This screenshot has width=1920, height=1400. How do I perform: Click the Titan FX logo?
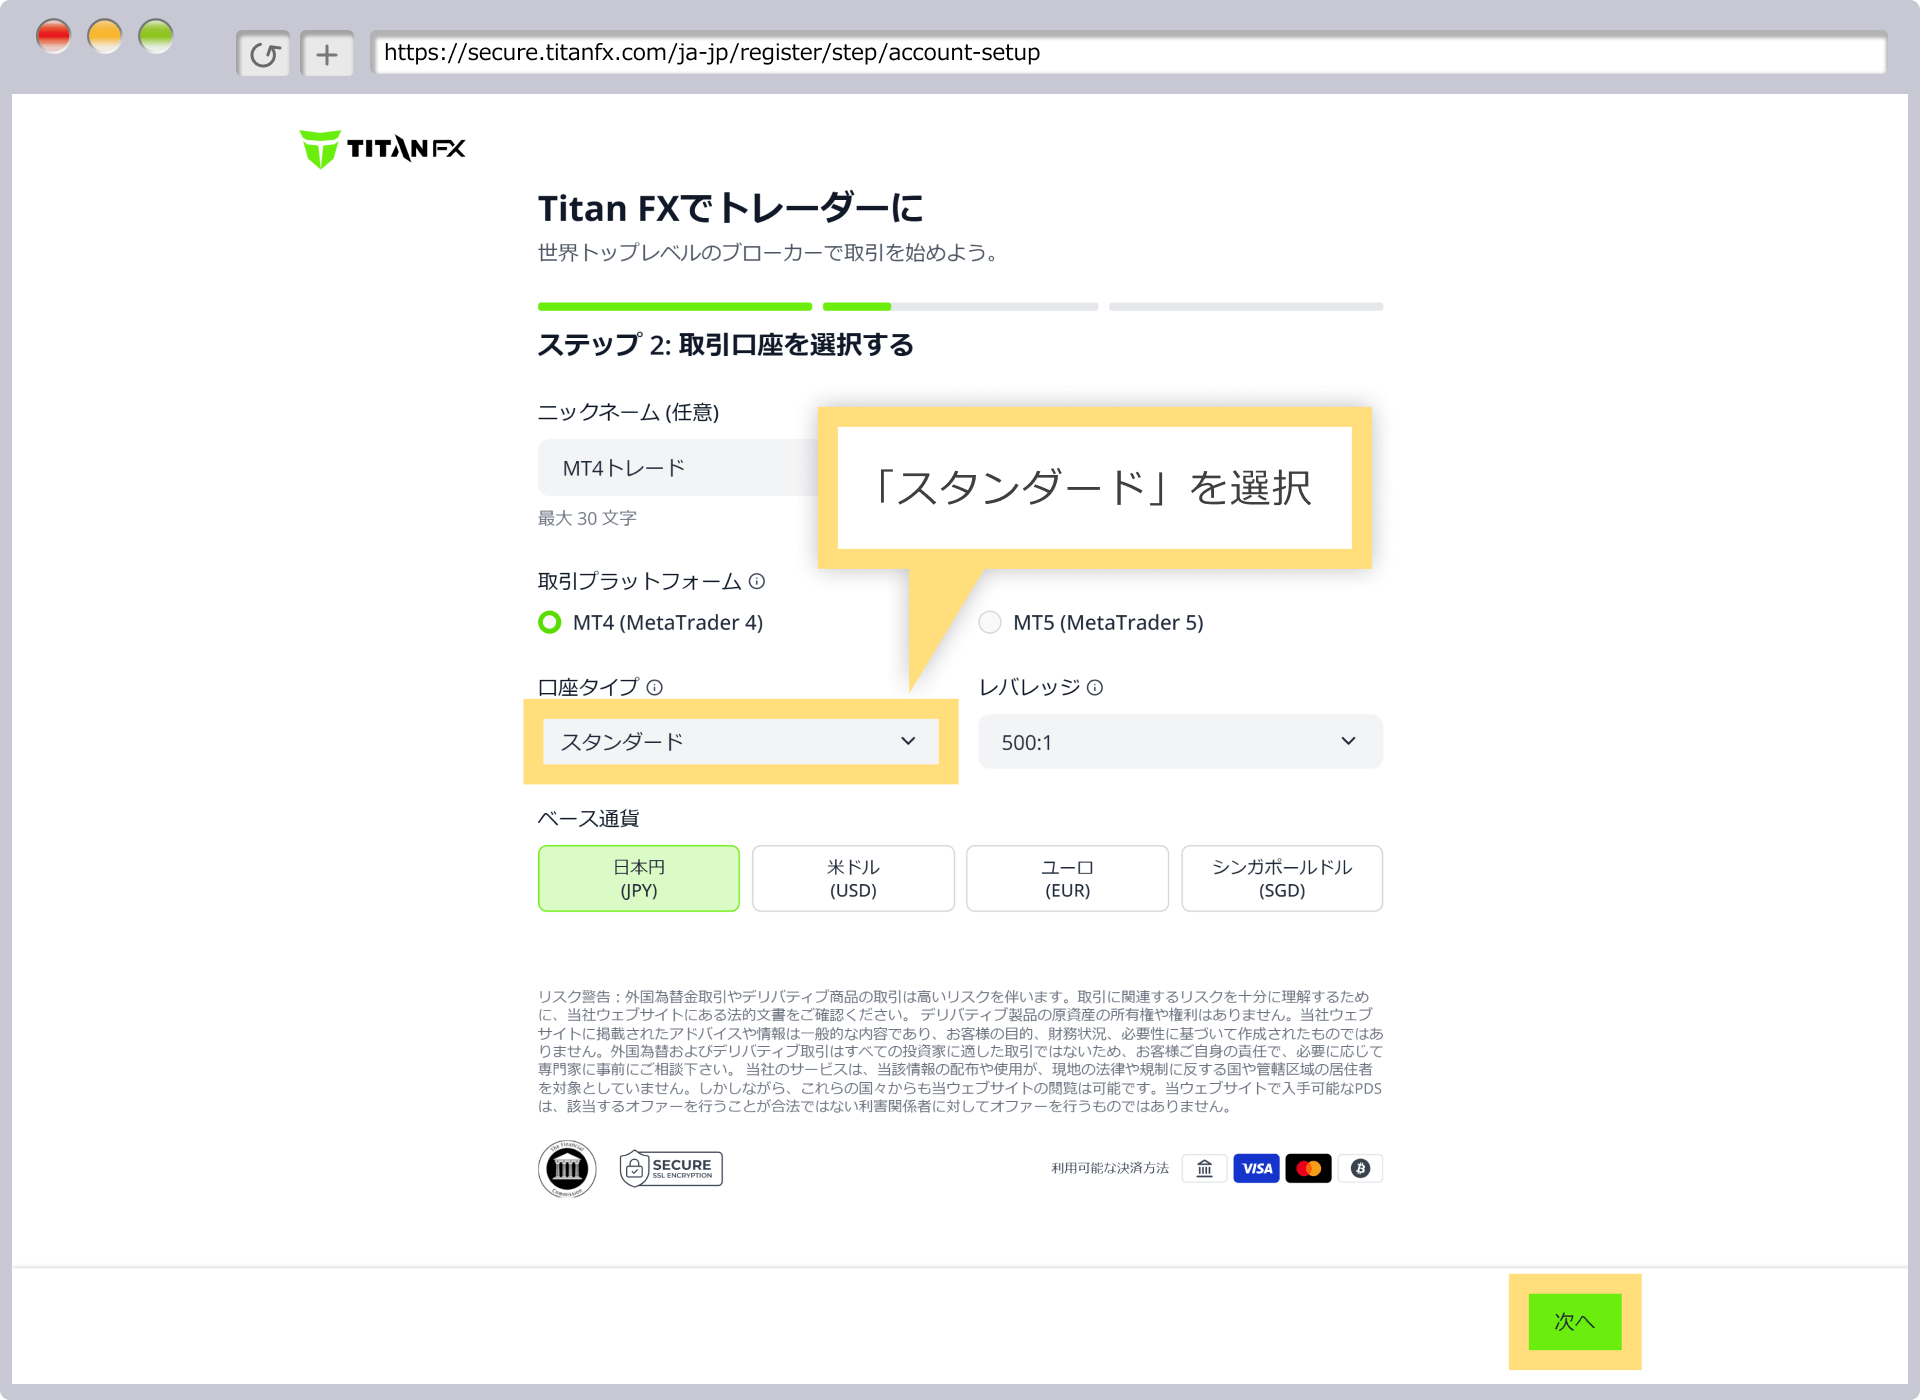(x=382, y=149)
